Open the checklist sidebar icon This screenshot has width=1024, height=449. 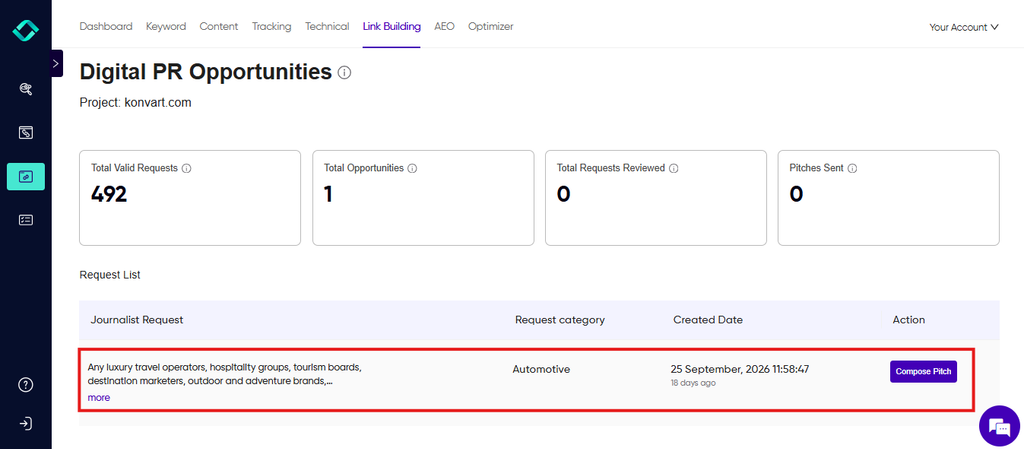[25, 220]
